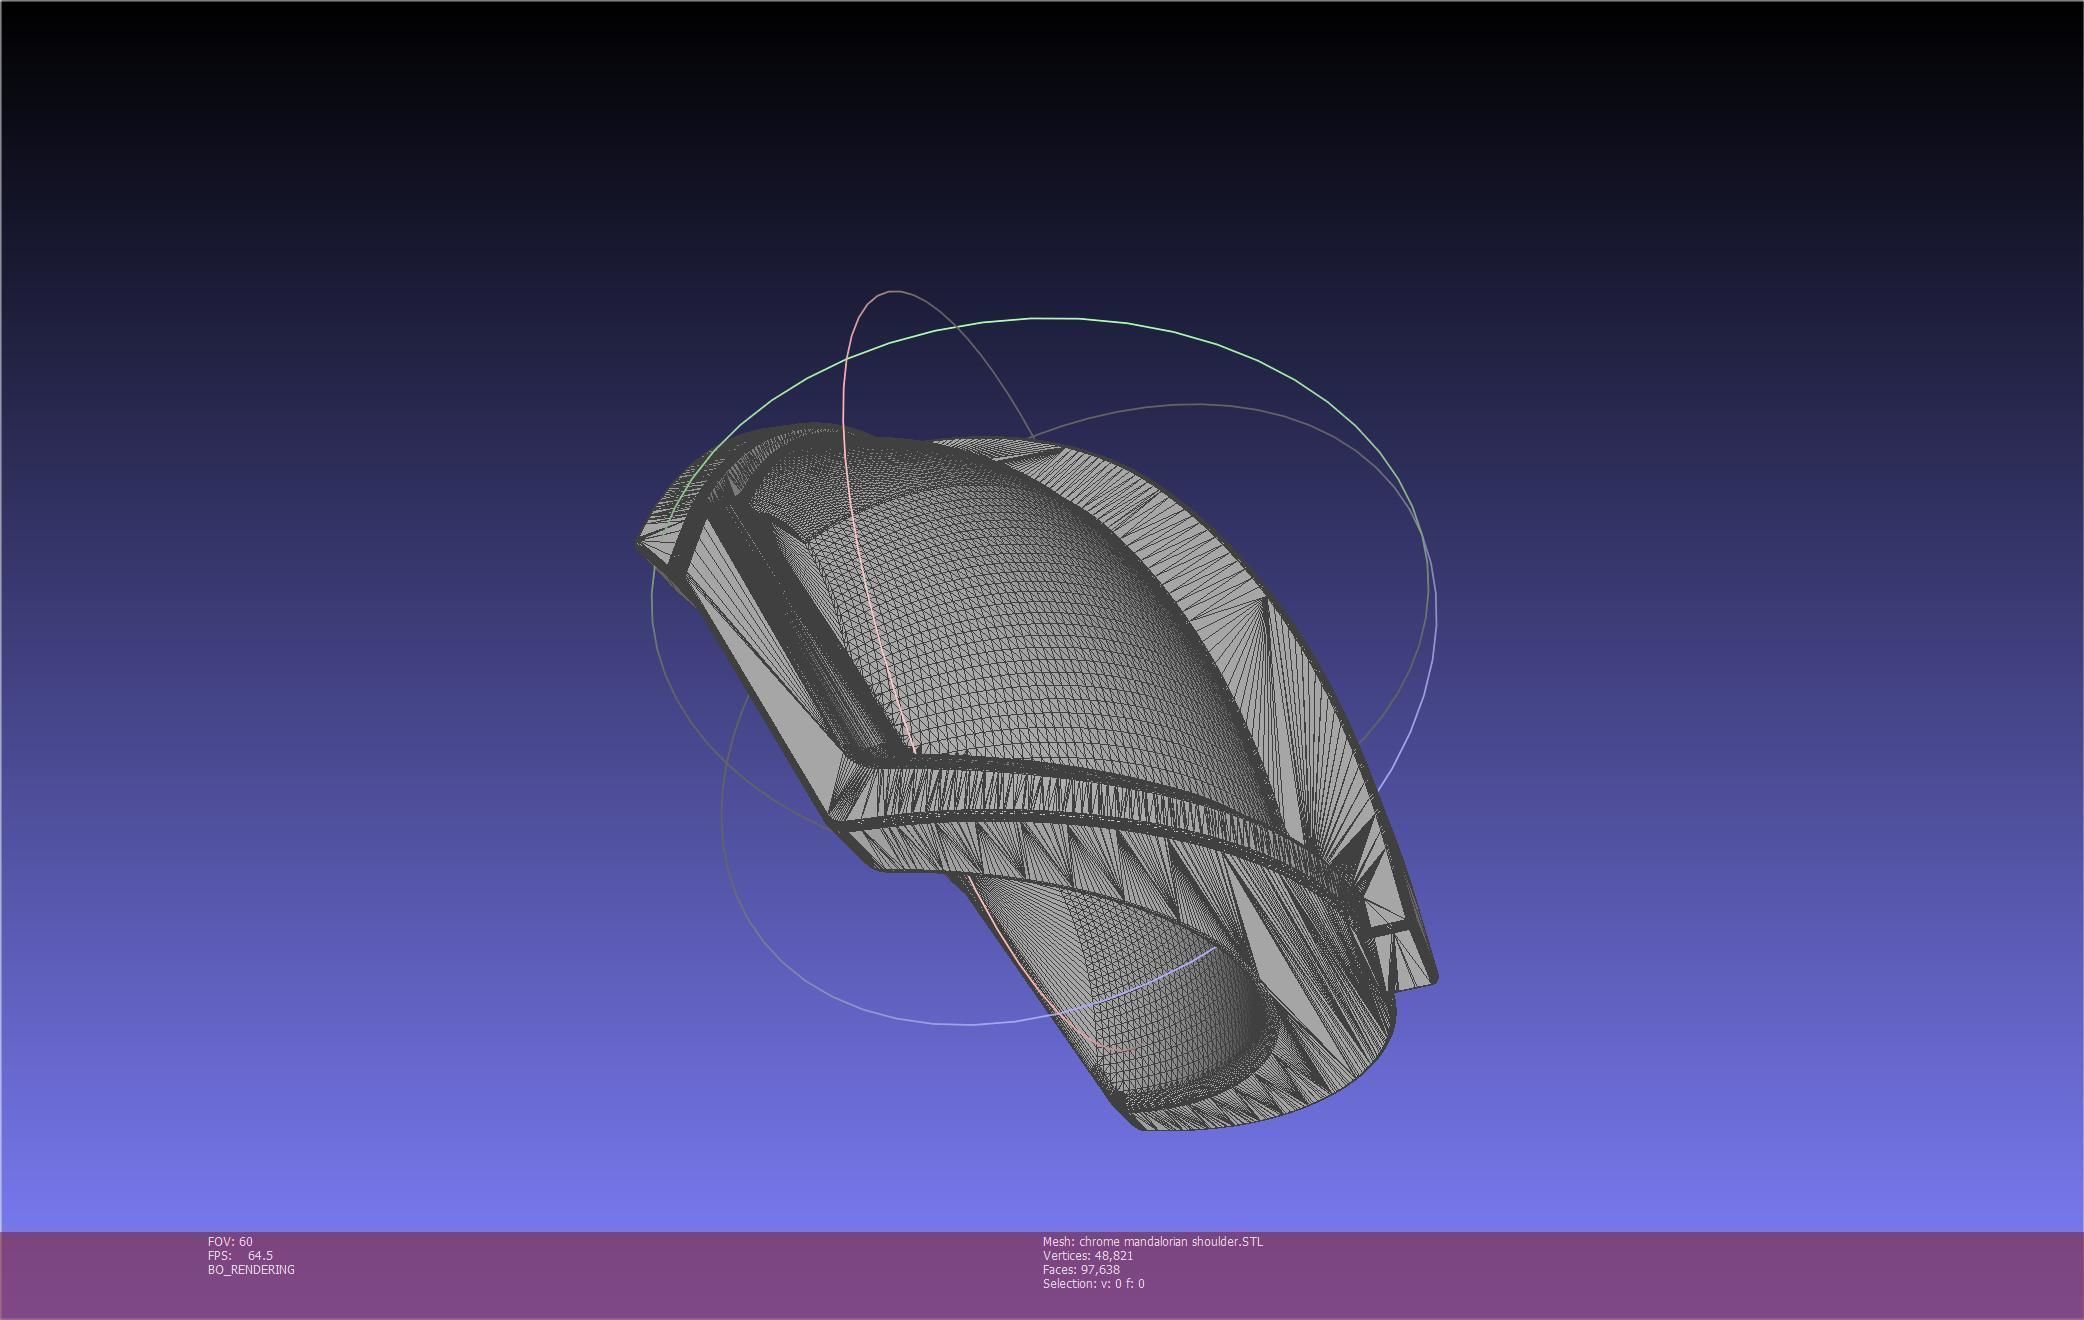Click the shoulder armor mesh model
Image resolution: width=2084 pixels, height=1320 pixels.
point(1036,776)
